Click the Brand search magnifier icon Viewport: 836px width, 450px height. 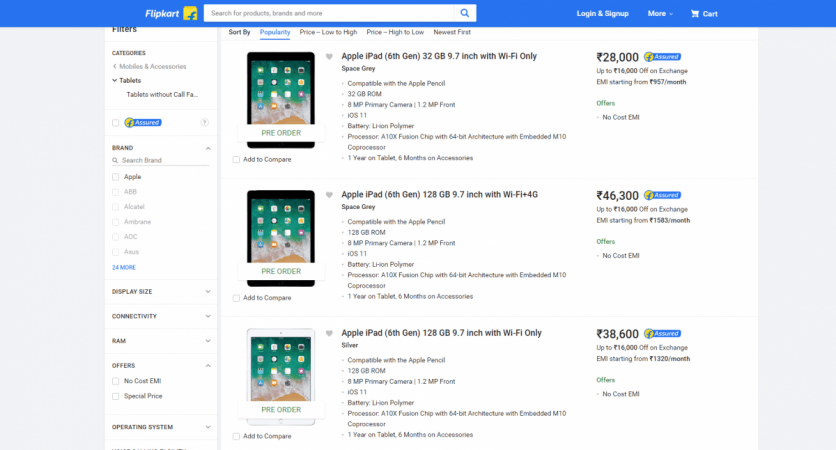115,160
